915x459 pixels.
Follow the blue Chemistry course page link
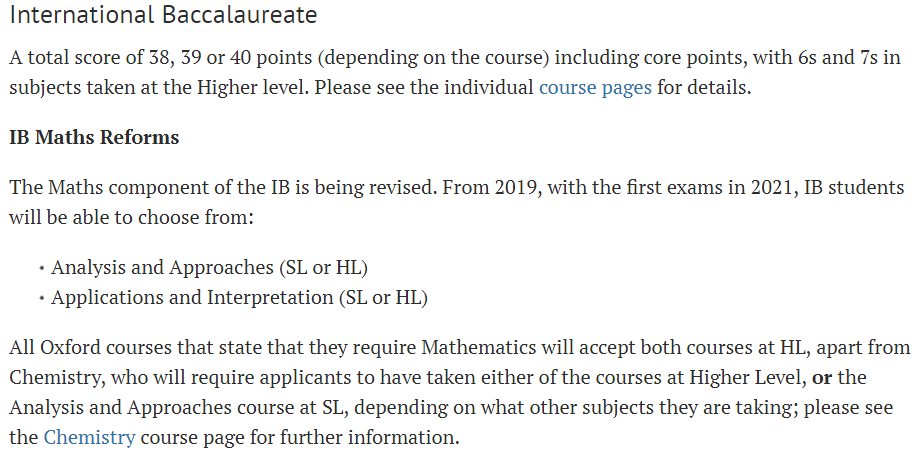coord(89,437)
